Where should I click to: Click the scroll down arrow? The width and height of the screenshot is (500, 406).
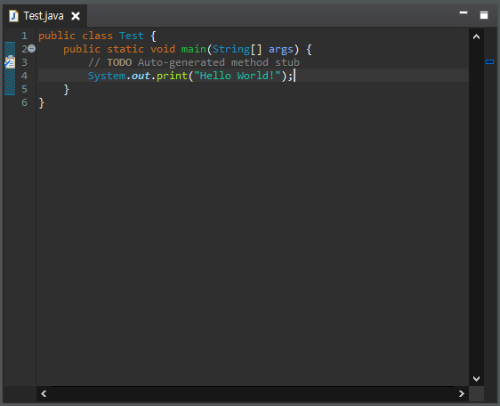click(476, 379)
